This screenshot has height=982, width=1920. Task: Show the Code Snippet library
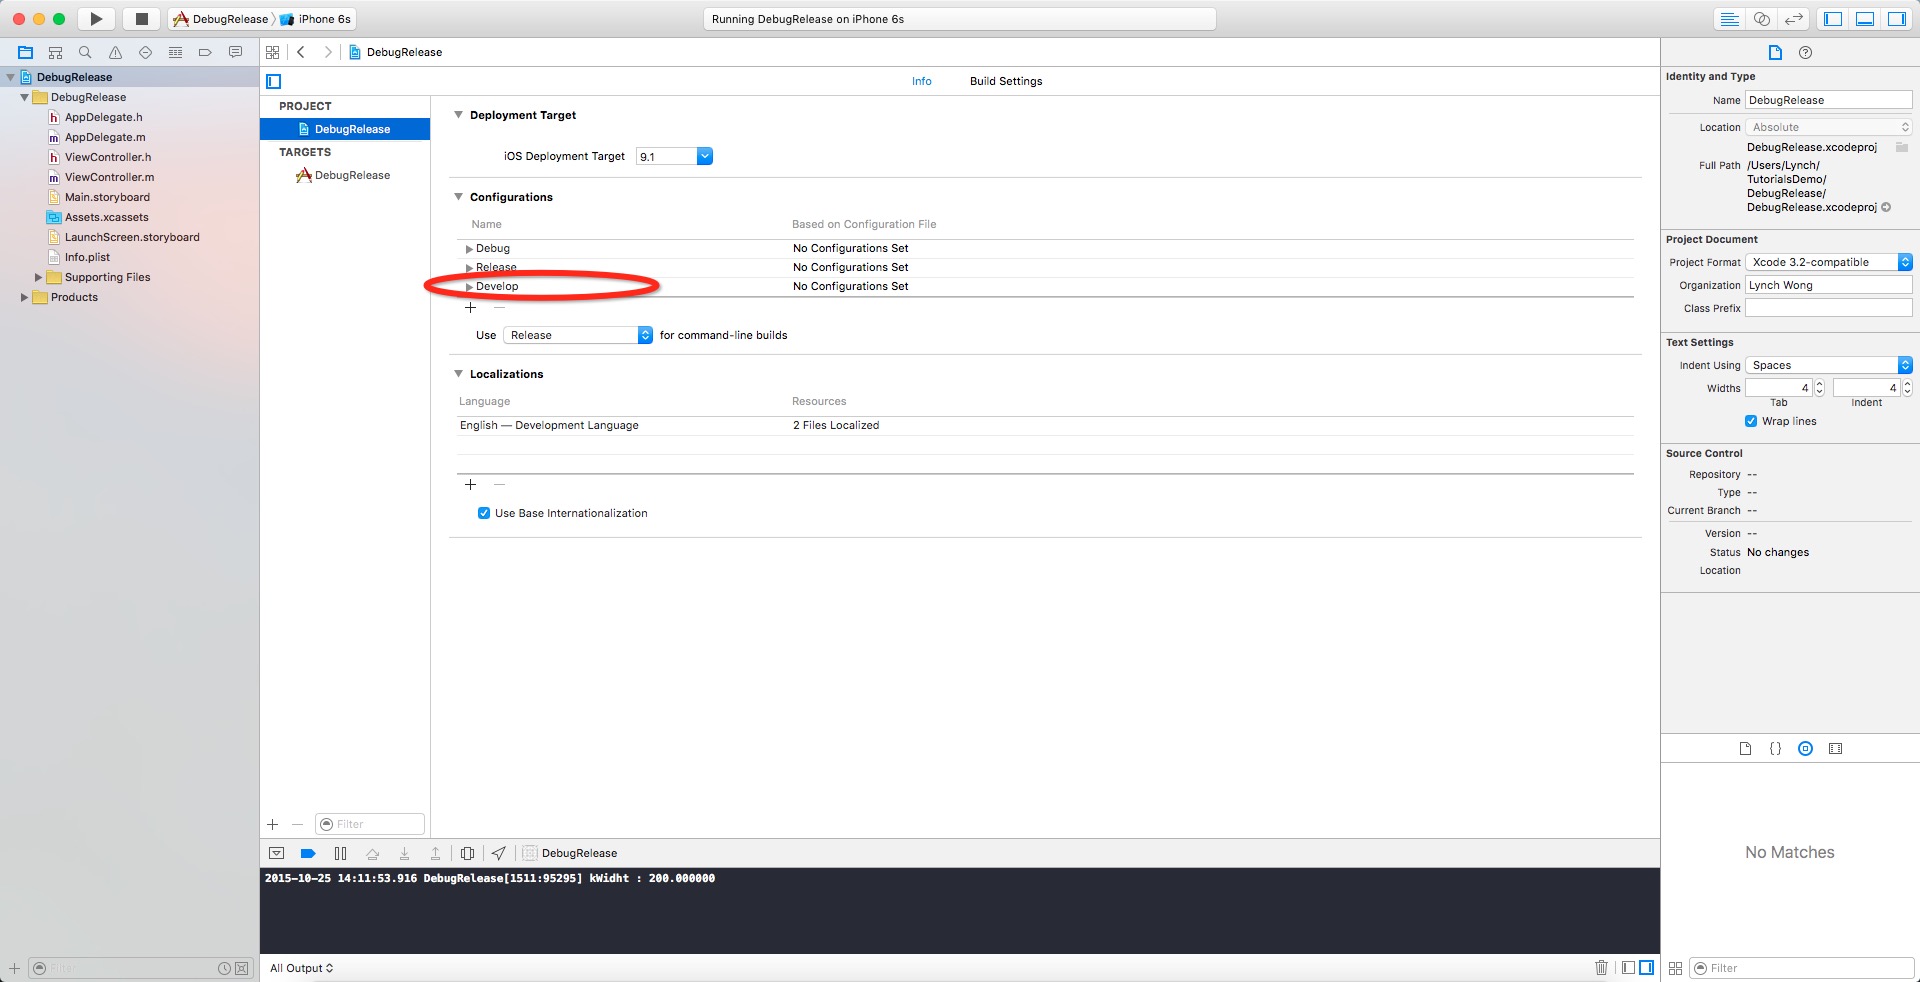coord(1775,748)
